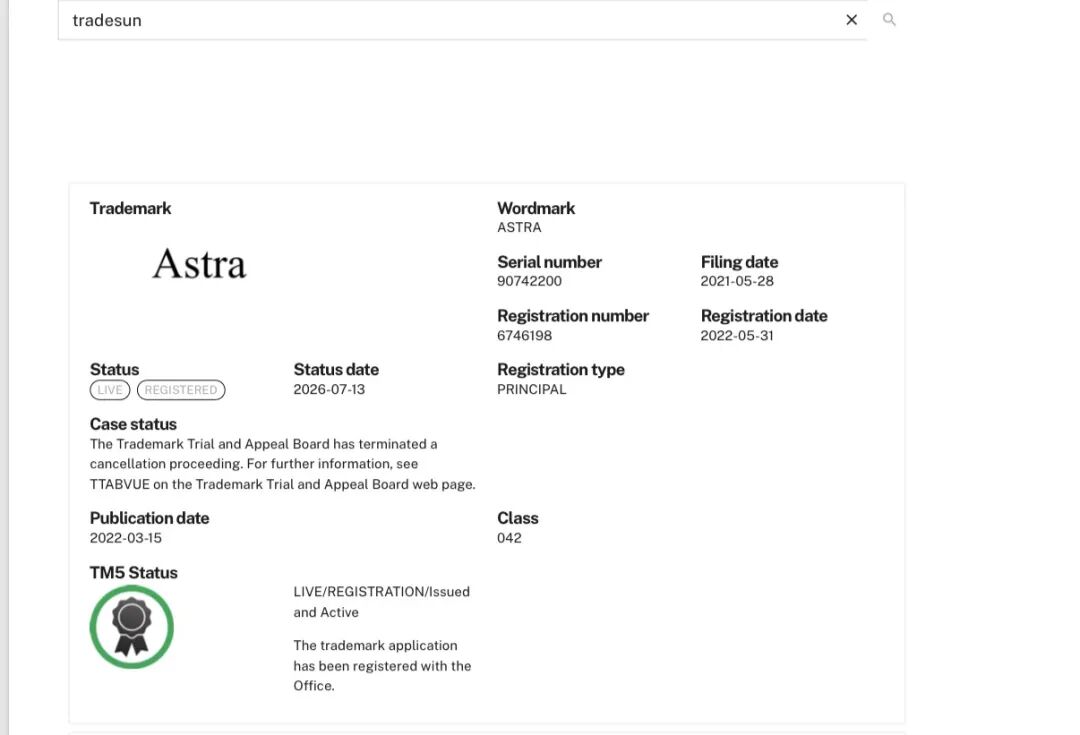This screenshot has height=735, width=1080.
Task: Open the Astra trademark image
Action: pyautogui.click(x=199, y=264)
